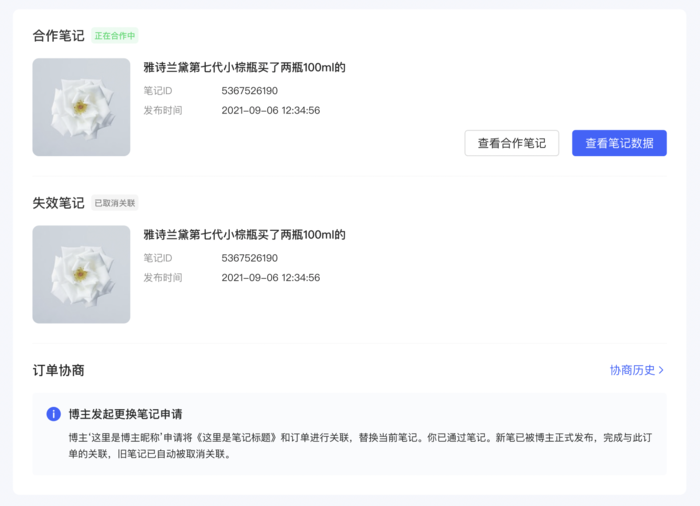Click the note ID number under 合作笔记
The width and height of the screenshot is (700, 506).
[x=249, y=91]
